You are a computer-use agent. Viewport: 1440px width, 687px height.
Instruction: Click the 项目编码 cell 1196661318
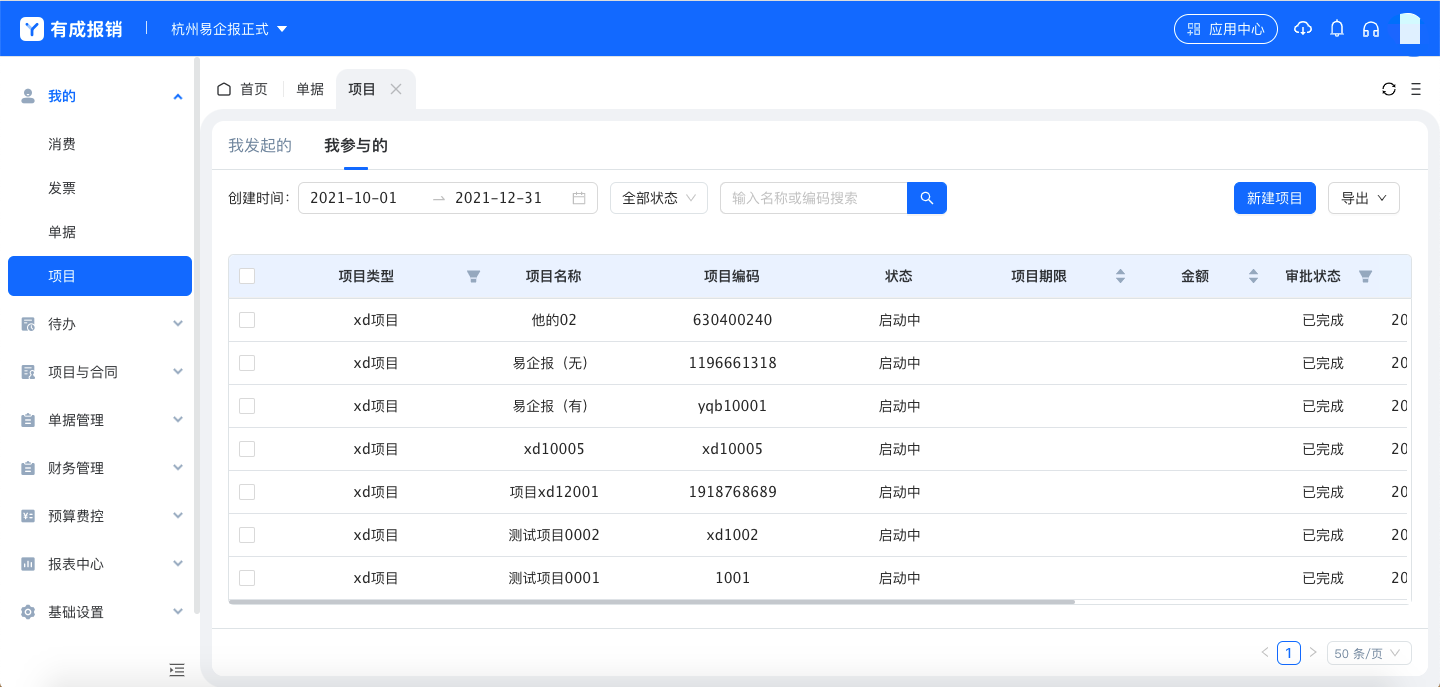click(732, 363)
